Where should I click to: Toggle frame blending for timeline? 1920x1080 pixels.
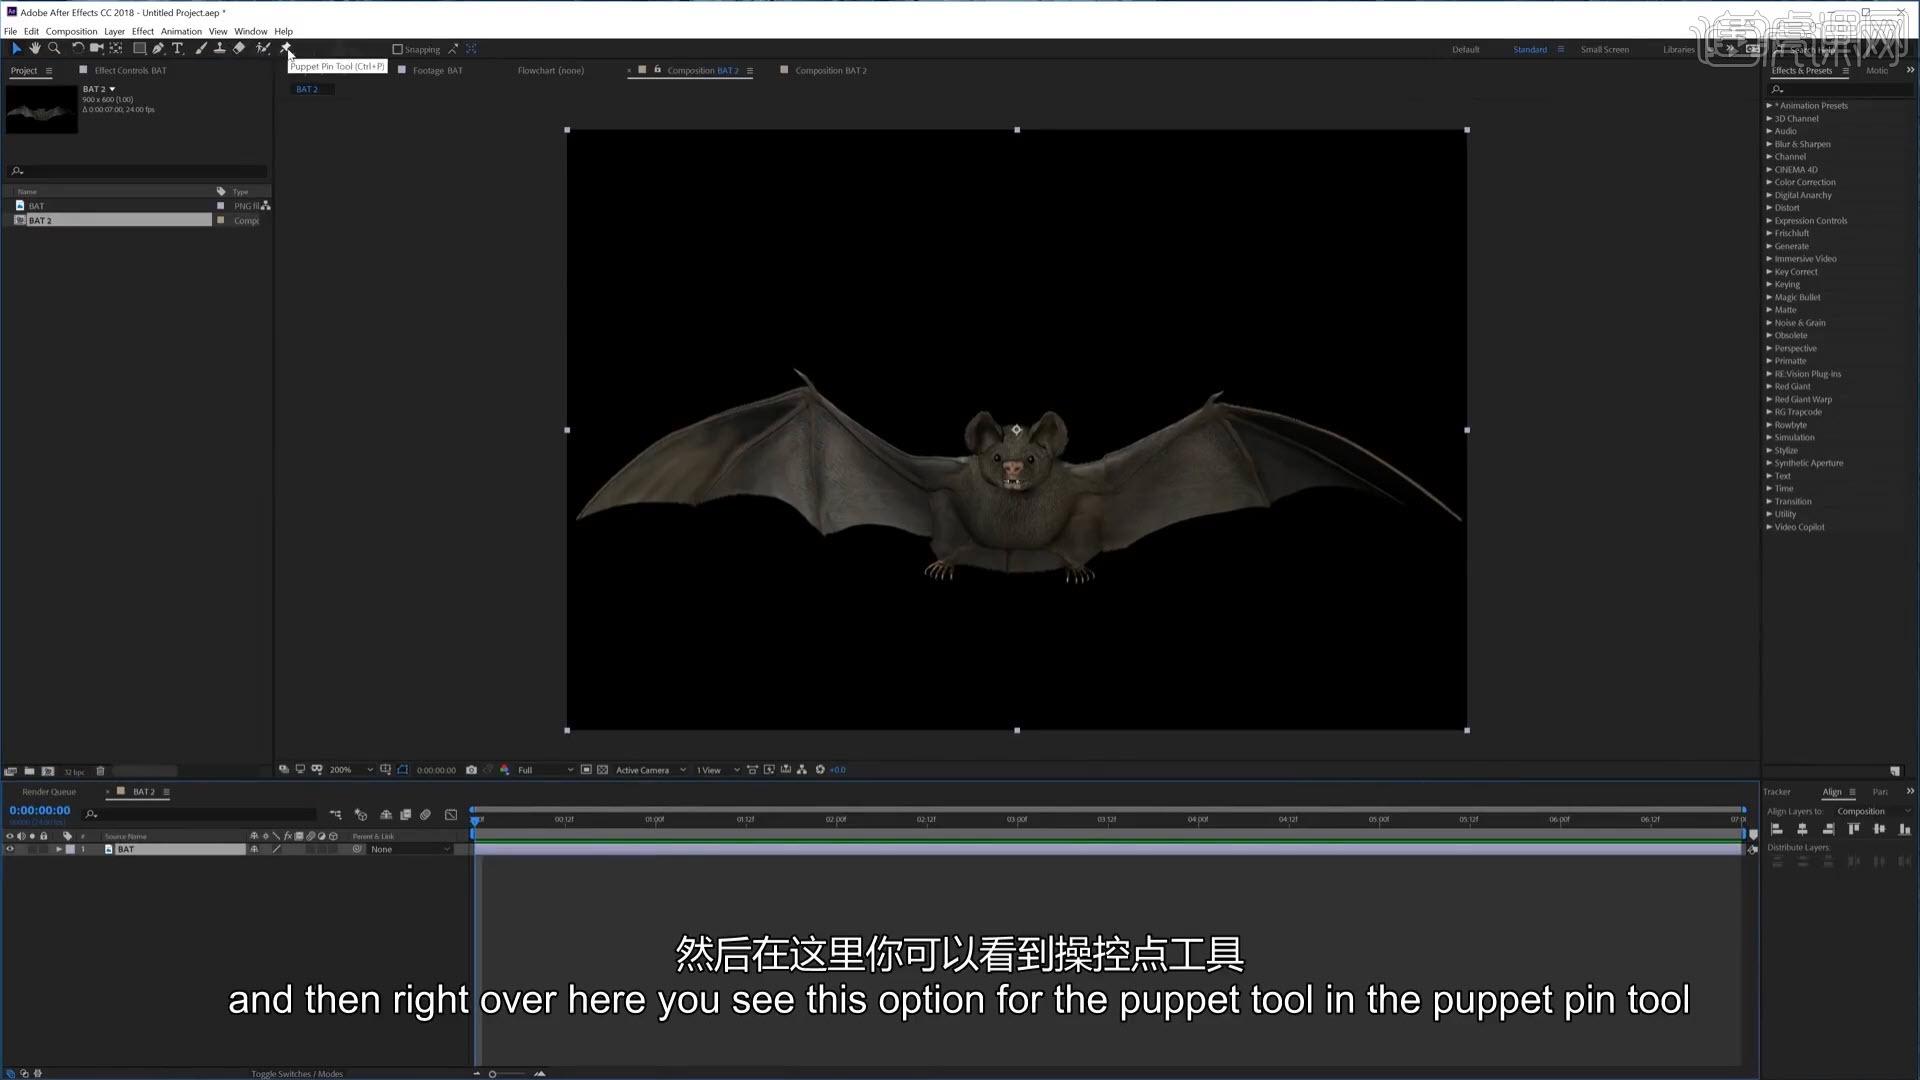[x=406, y=815]
